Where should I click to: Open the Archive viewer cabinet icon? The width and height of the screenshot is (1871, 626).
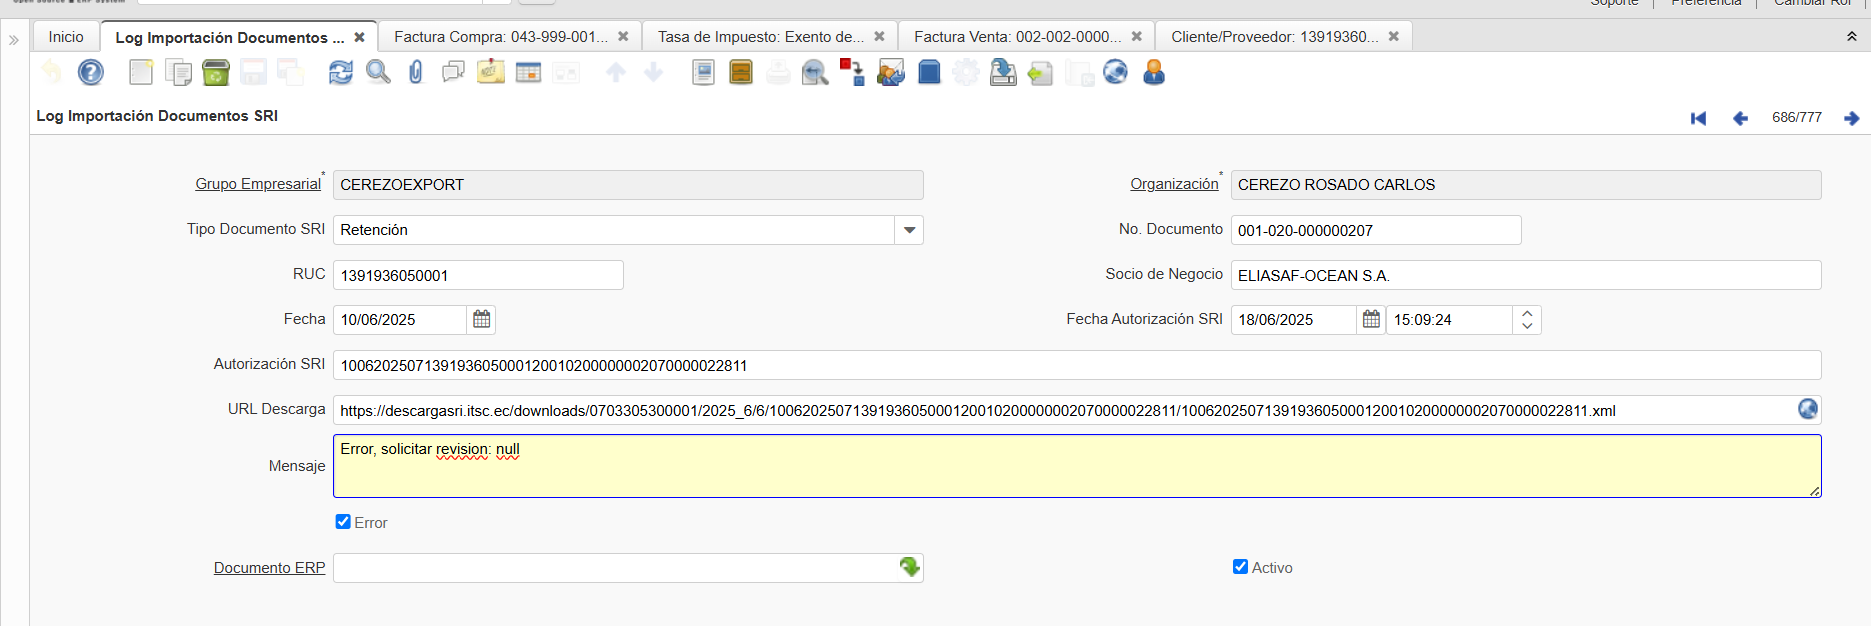tap(741, 72)
